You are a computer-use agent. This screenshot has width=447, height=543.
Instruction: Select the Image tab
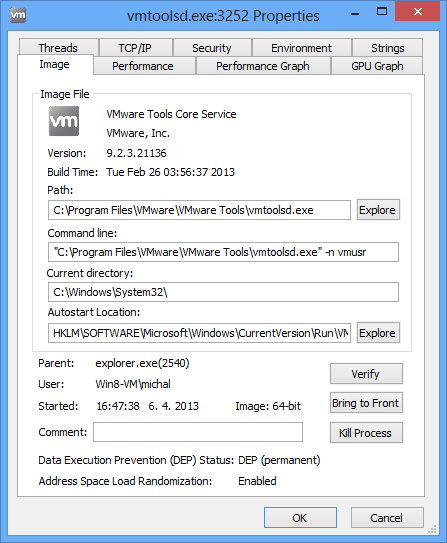click(54, 64)
